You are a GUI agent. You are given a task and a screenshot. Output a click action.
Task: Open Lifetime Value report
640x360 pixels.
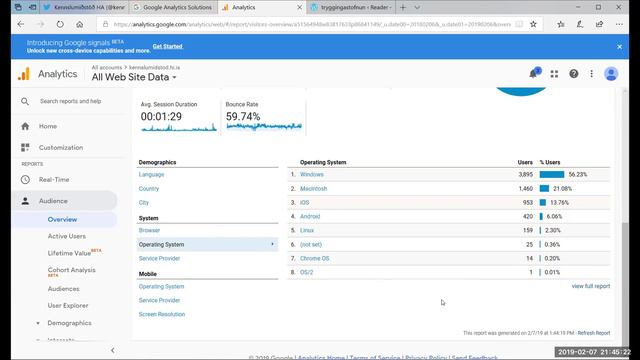pyautogui.click(x=69, y=253)
